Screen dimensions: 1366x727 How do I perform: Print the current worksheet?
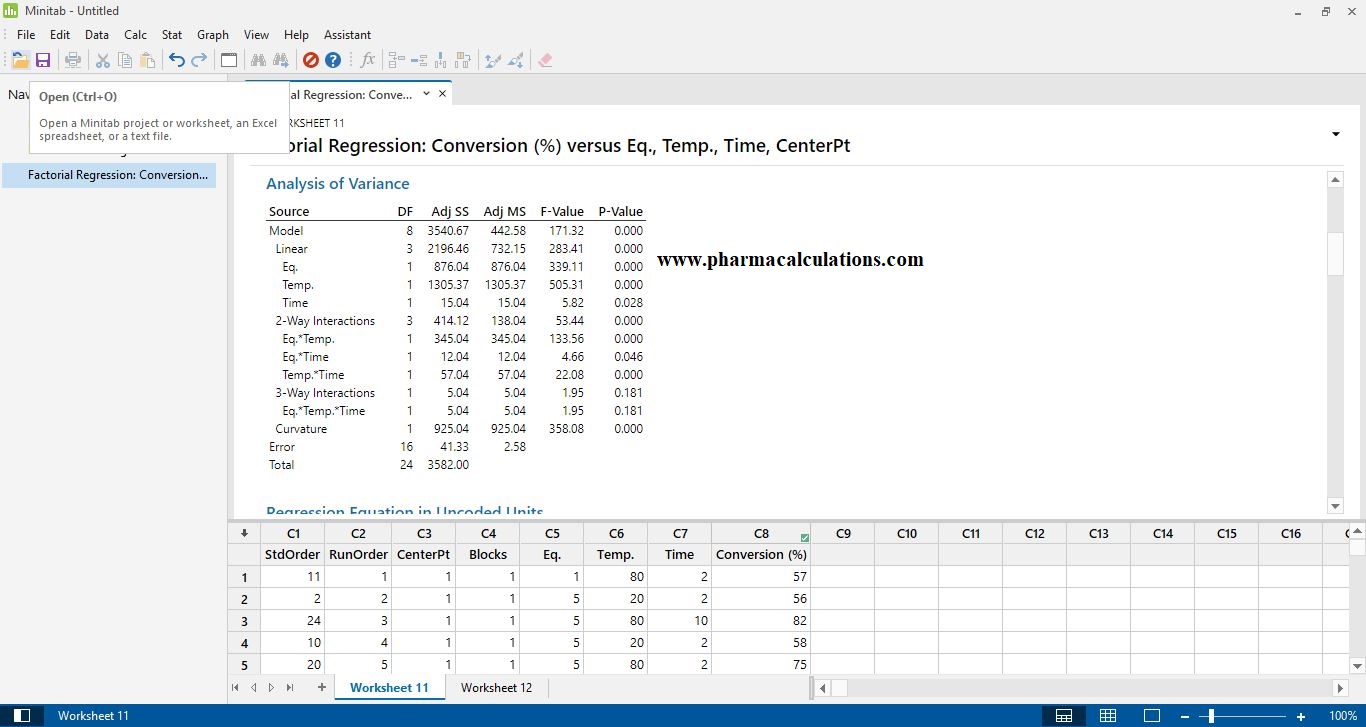[72, 59]
